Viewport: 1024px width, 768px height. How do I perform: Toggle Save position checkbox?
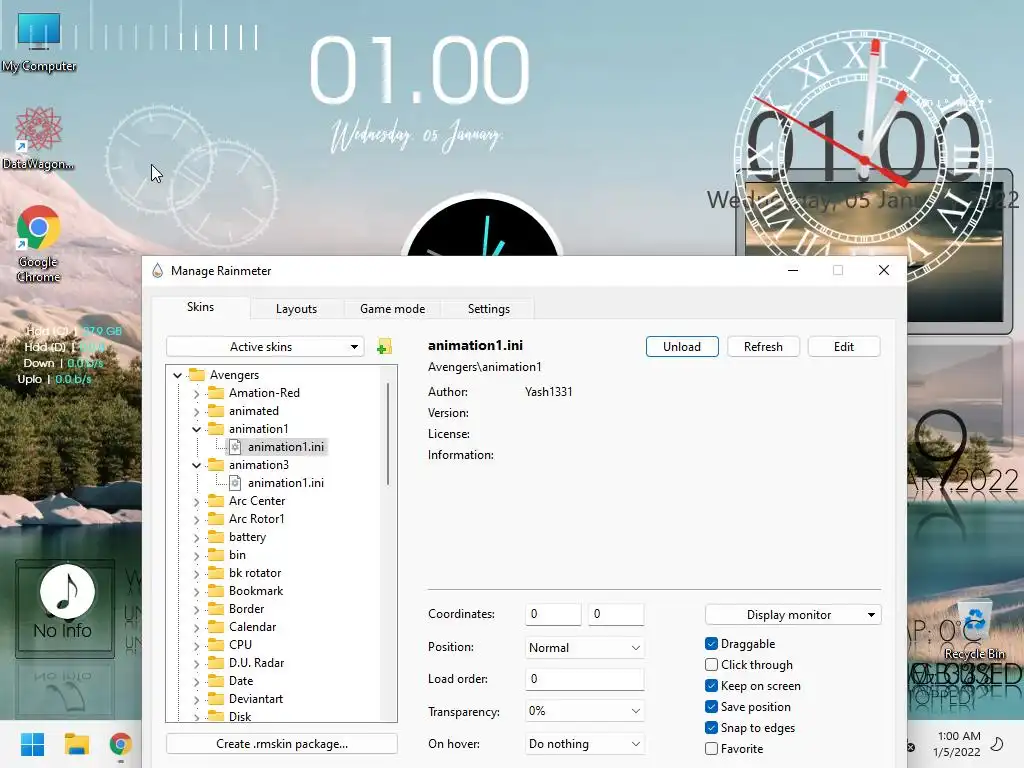[712, 707]
